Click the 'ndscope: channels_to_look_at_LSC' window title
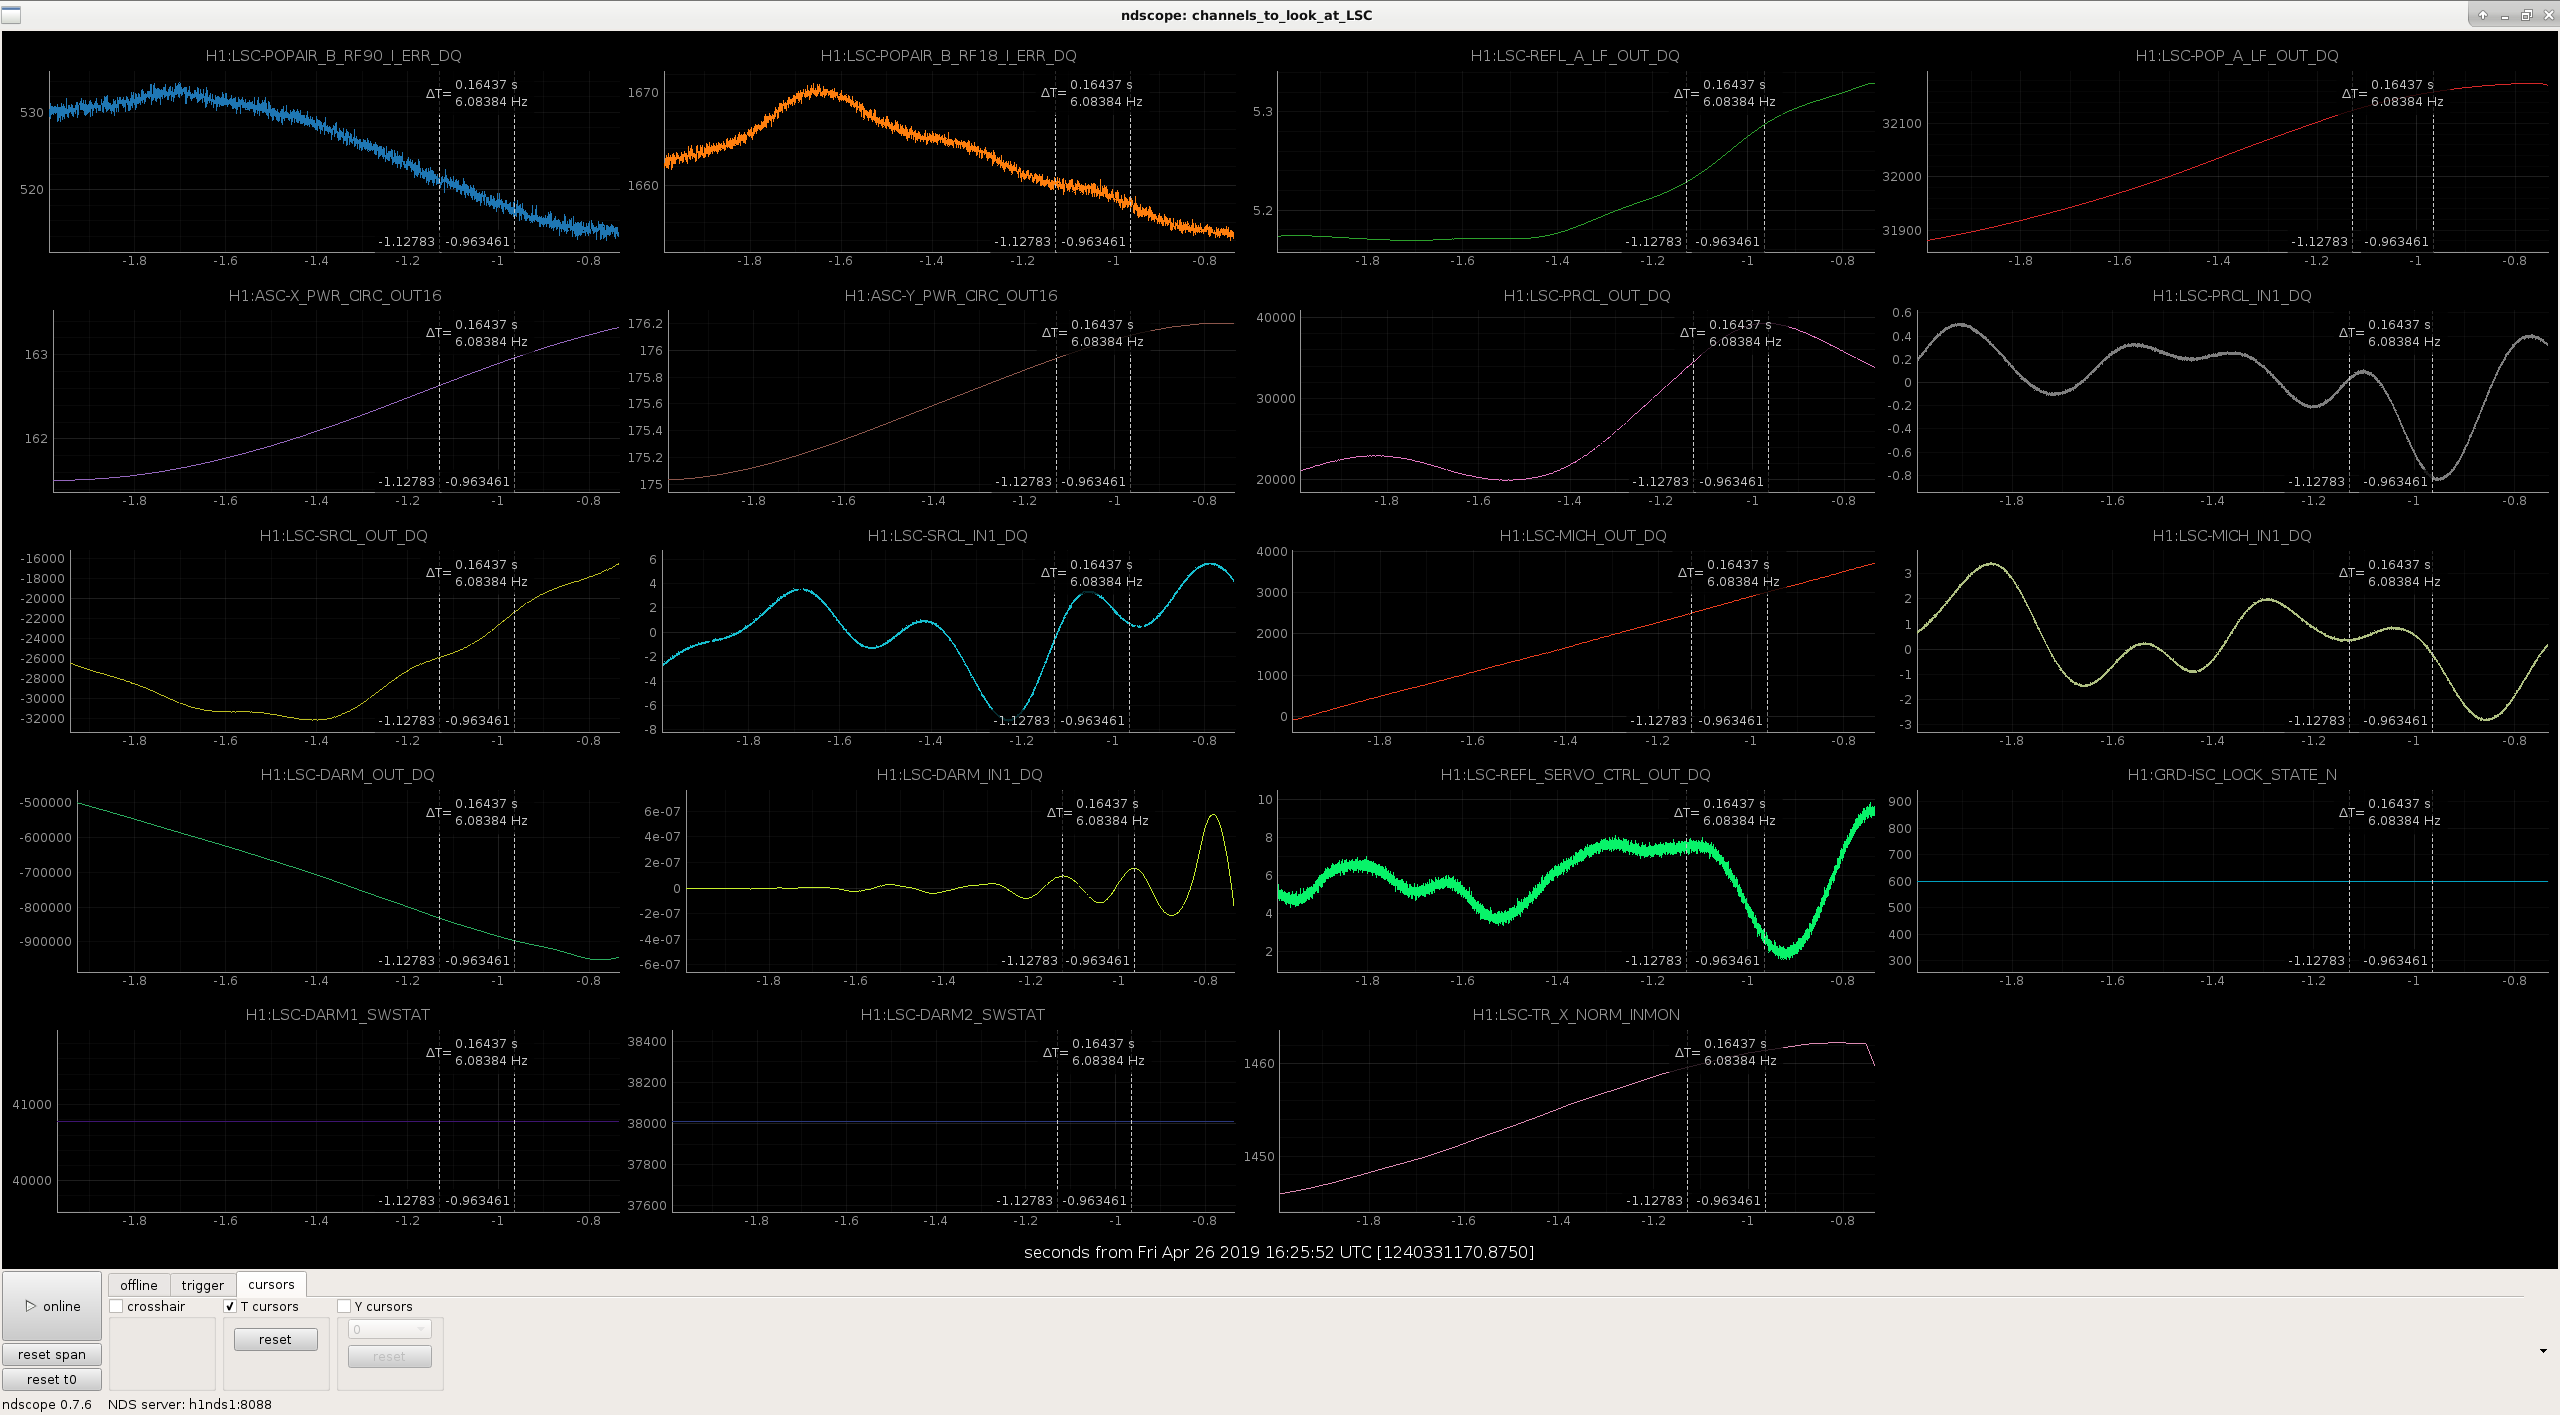The height and width of the screenshot is (1415, 2560). [1247, 15]
